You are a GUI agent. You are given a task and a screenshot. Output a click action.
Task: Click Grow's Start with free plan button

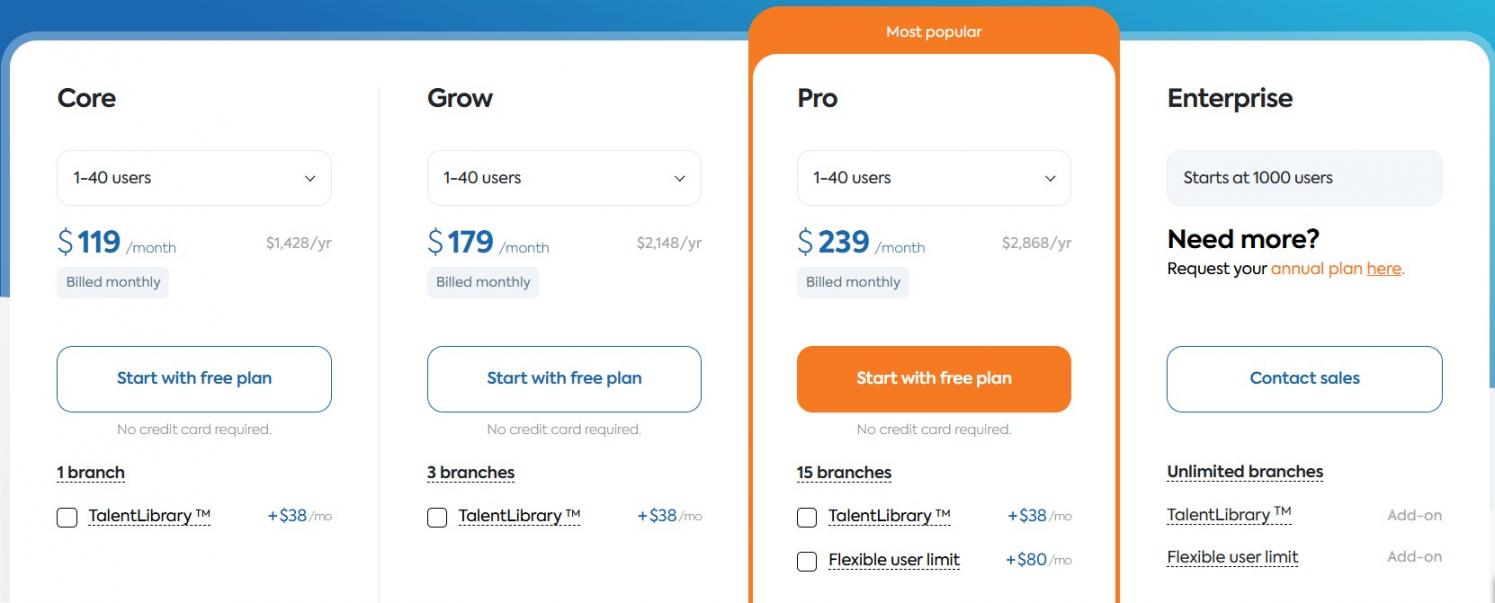point(564,379)
